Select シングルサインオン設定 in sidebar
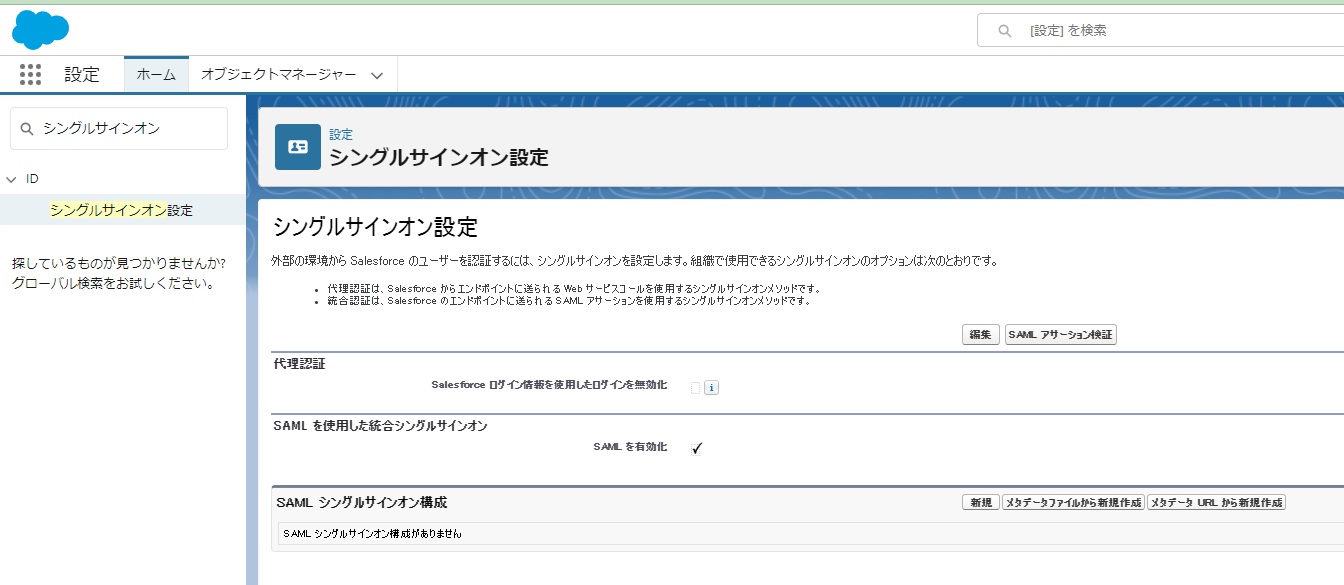The width and height of the screenshot is (1344, 585). [122, 210]
